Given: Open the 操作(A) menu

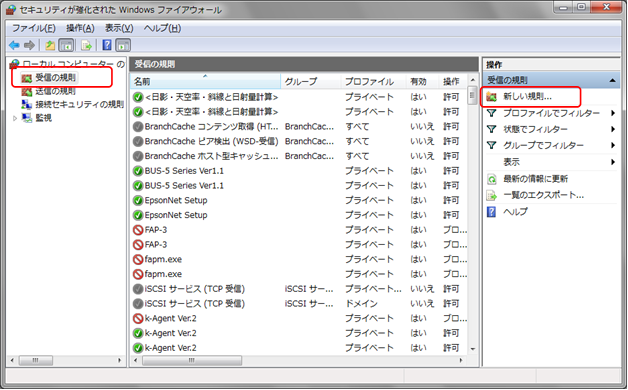Looking at the screenshot, I should (x=80, y=28).
